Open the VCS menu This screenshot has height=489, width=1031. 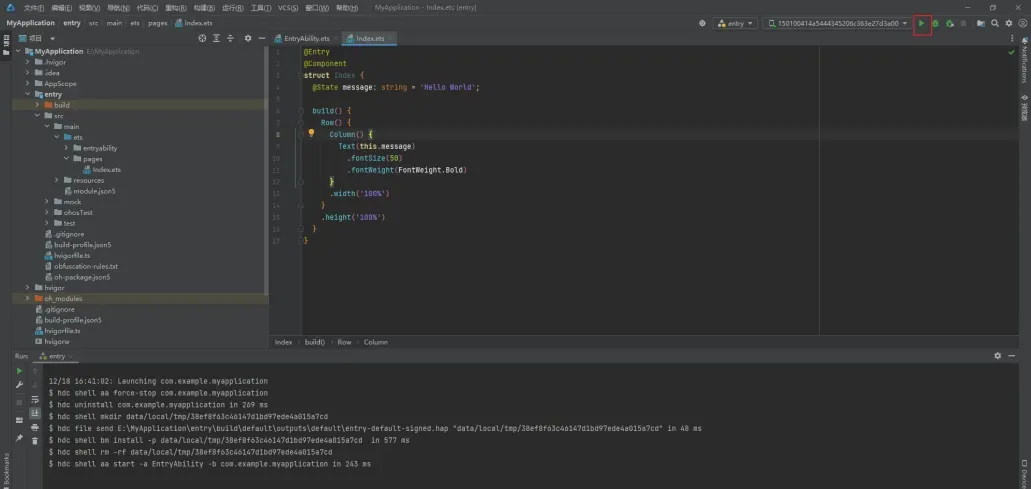pos(288,8)
